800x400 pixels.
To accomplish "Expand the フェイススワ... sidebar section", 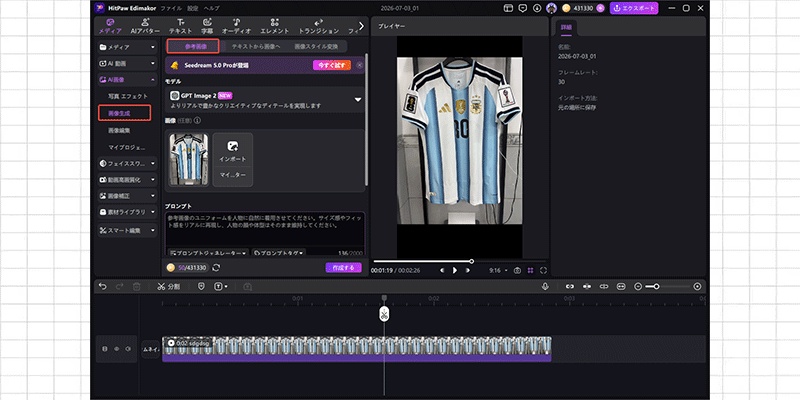I will (x=127, y=163).
